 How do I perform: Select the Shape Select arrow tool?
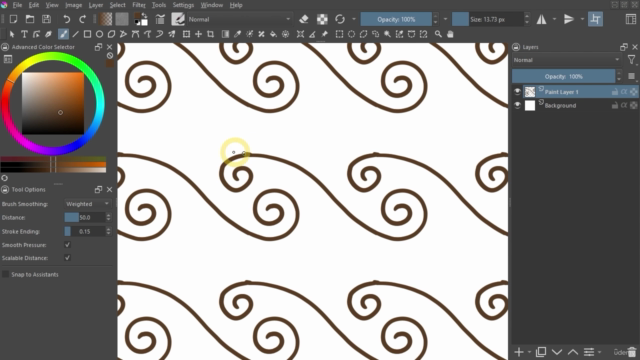coord(12,34)
